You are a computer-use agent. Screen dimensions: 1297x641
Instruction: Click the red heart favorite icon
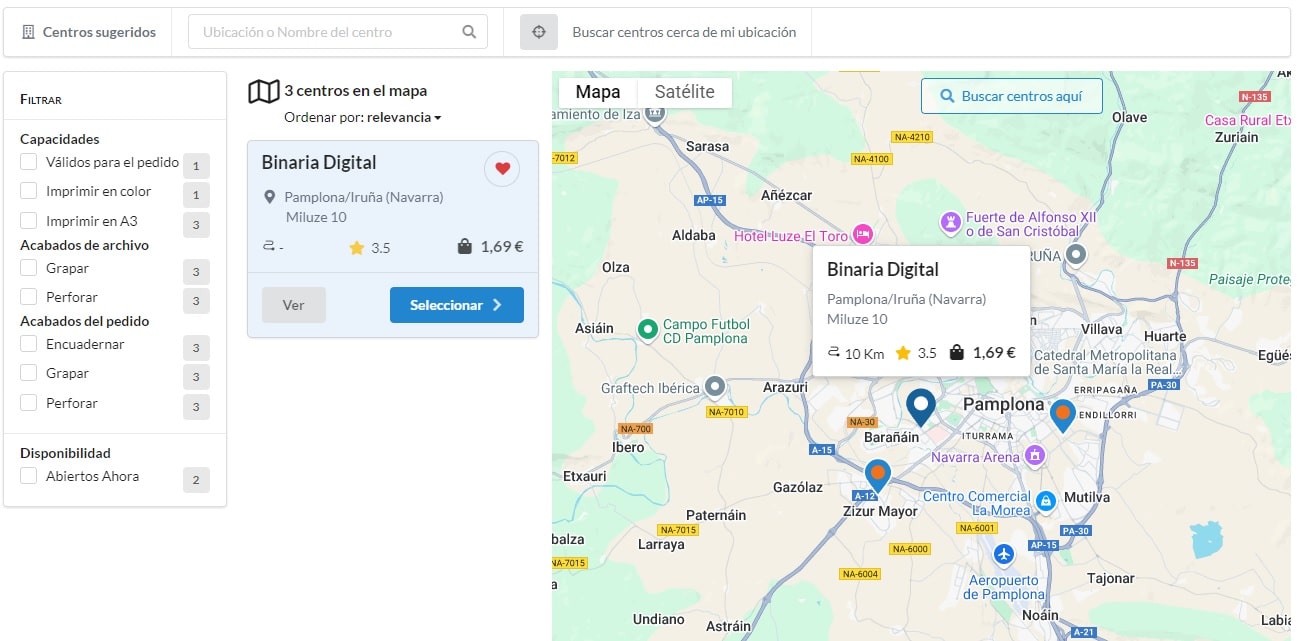pos(502,169)
